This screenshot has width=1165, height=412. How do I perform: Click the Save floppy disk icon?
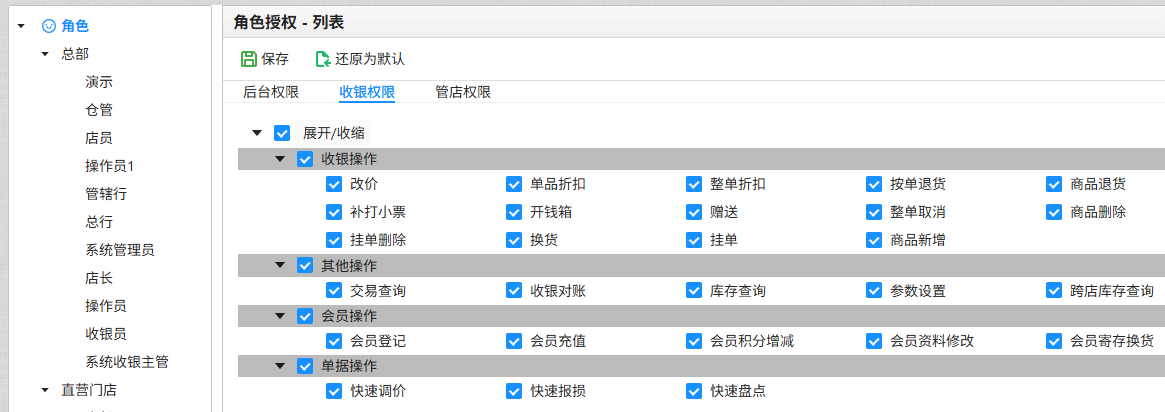tap(249, 59)
